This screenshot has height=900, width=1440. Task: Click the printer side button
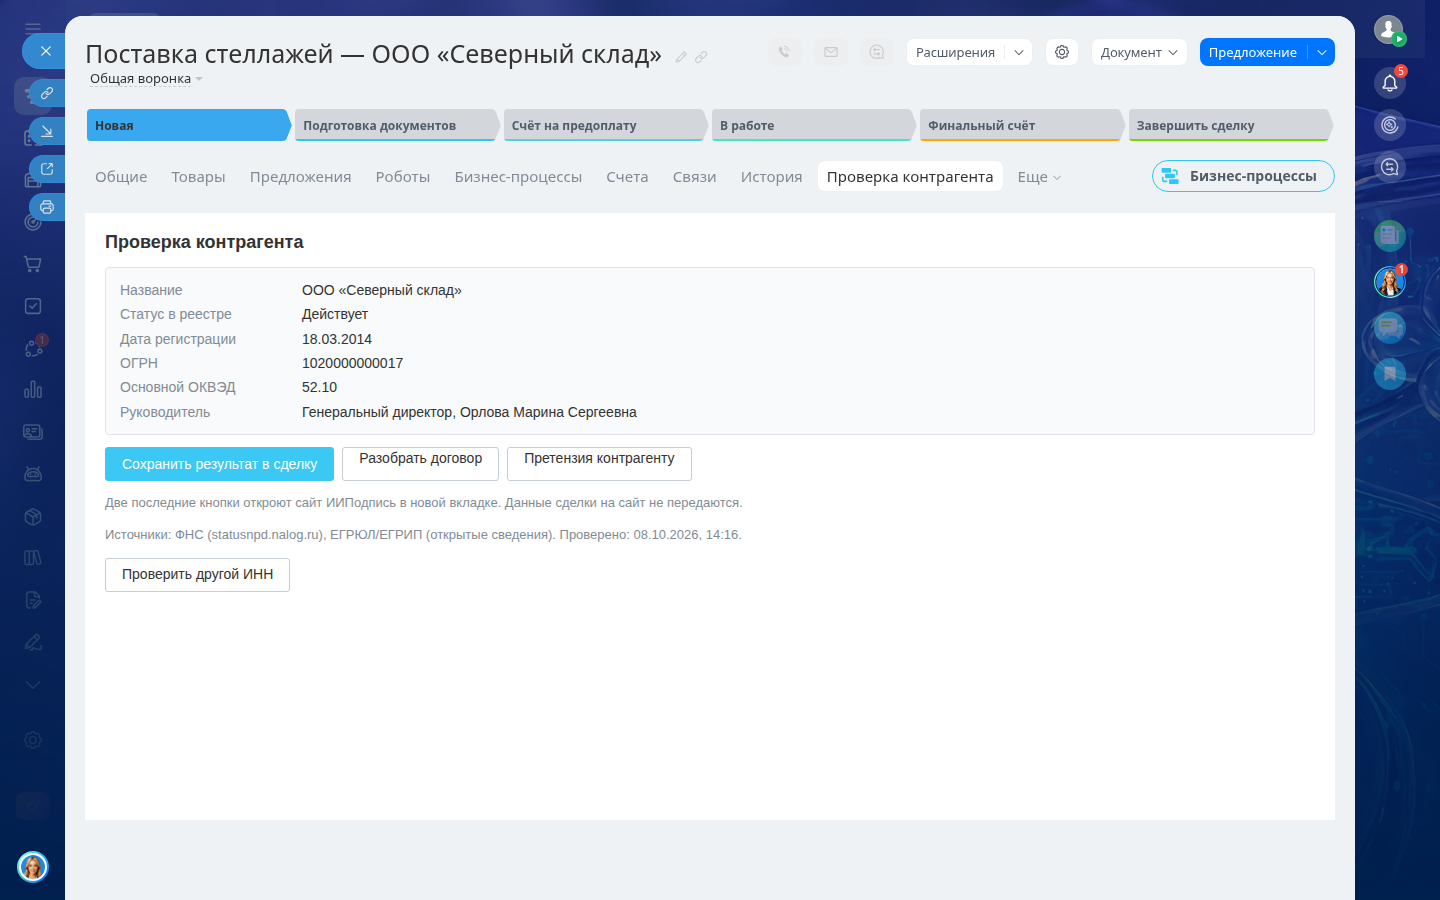point(47,207)
